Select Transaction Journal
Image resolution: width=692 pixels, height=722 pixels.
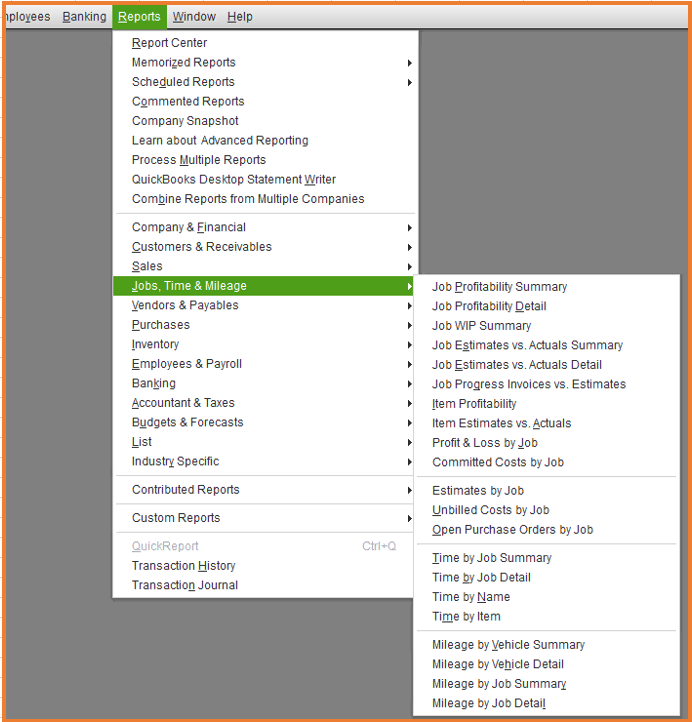click(x=265, y=585)
